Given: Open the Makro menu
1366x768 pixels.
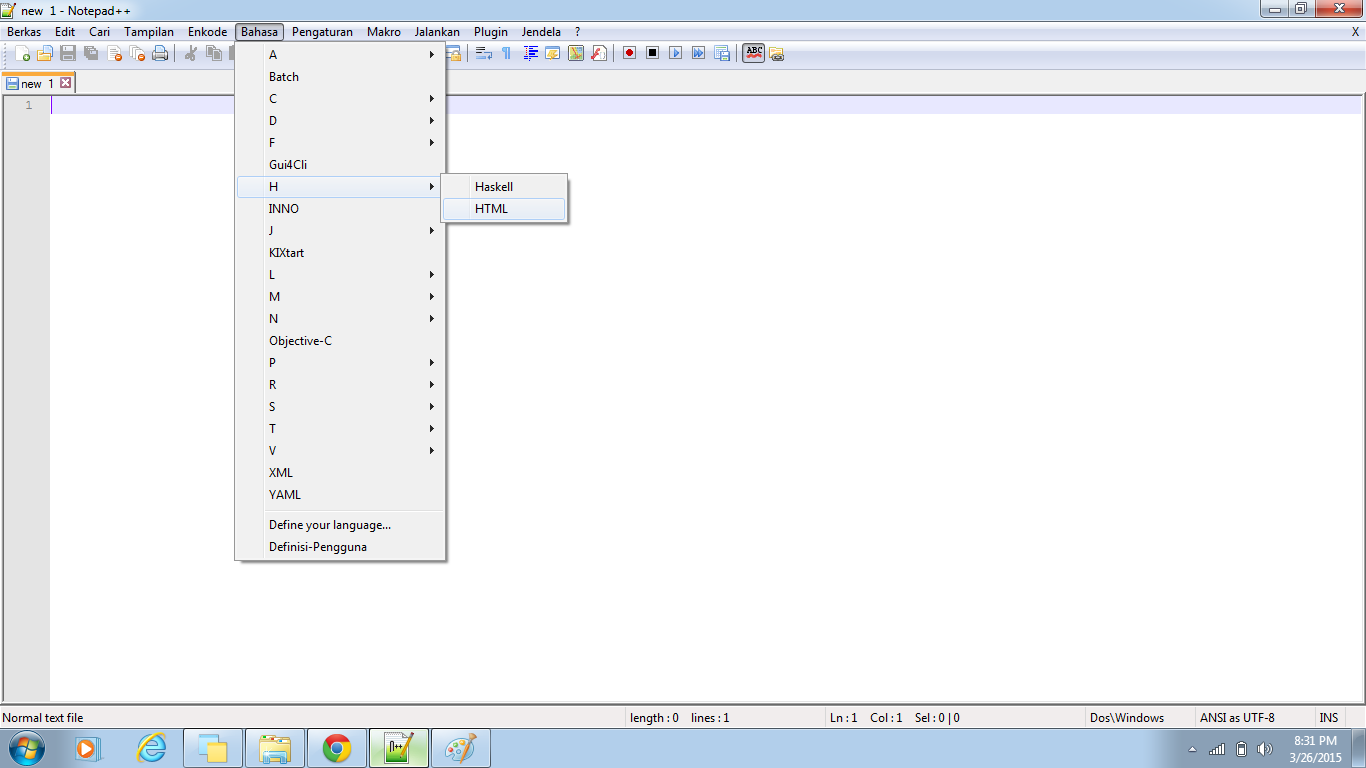Looking at the screenshot, I should click(x=384, y=32).
